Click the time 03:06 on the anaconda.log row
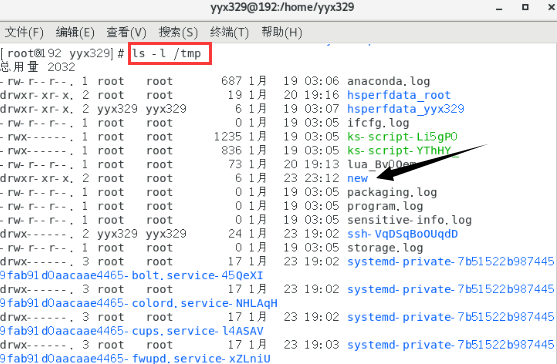Viewport: 557px width, 364px height. click(322, 81)
